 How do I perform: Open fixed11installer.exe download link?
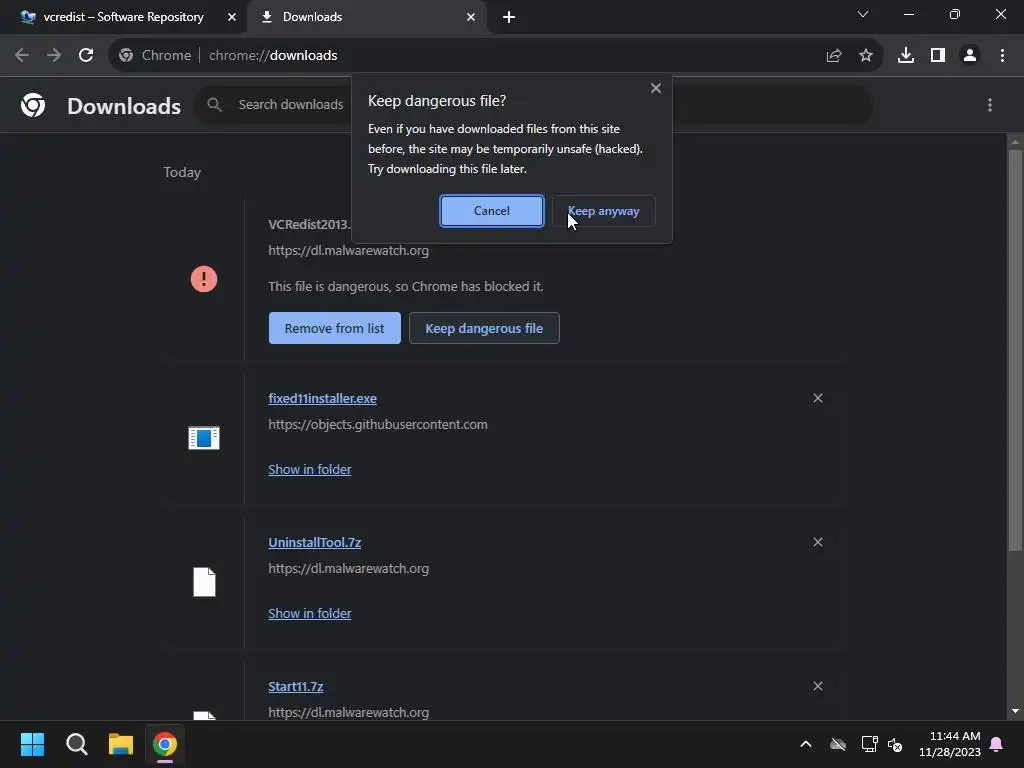323,398
